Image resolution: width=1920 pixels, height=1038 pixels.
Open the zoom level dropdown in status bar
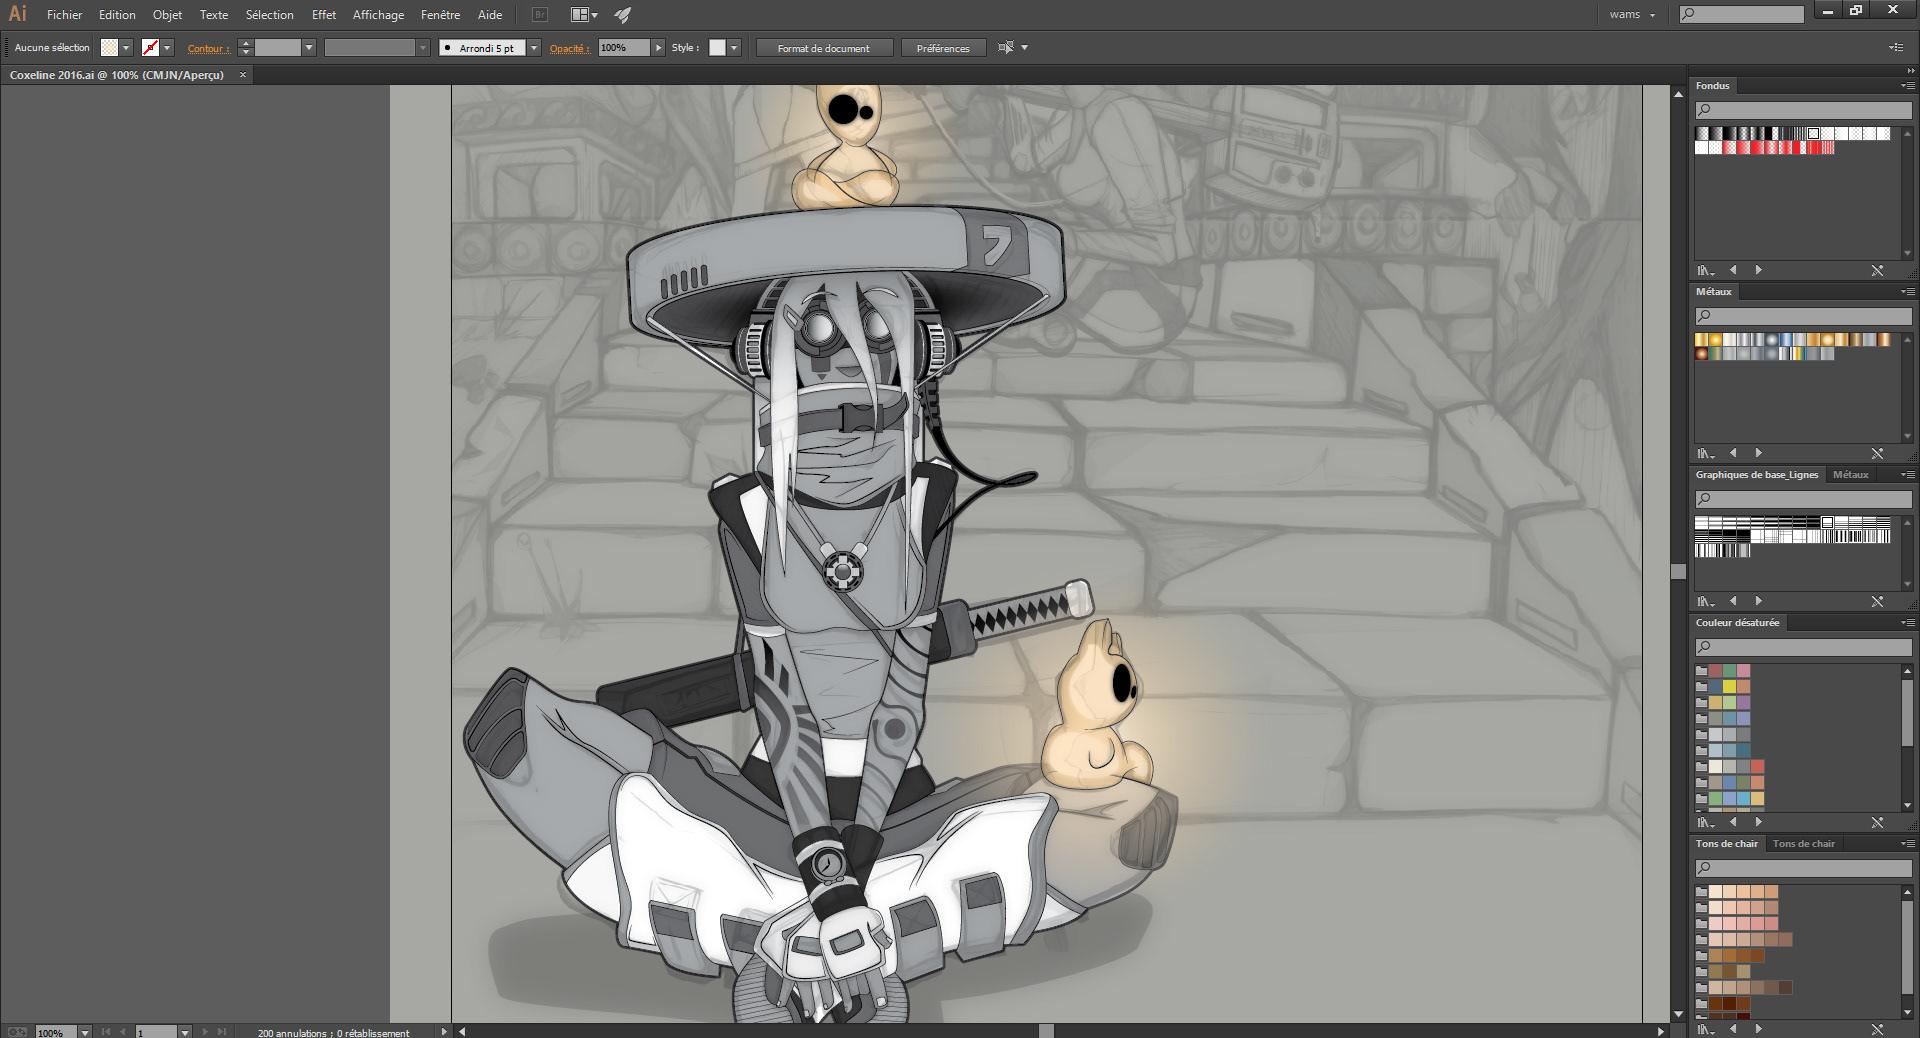84,1032
